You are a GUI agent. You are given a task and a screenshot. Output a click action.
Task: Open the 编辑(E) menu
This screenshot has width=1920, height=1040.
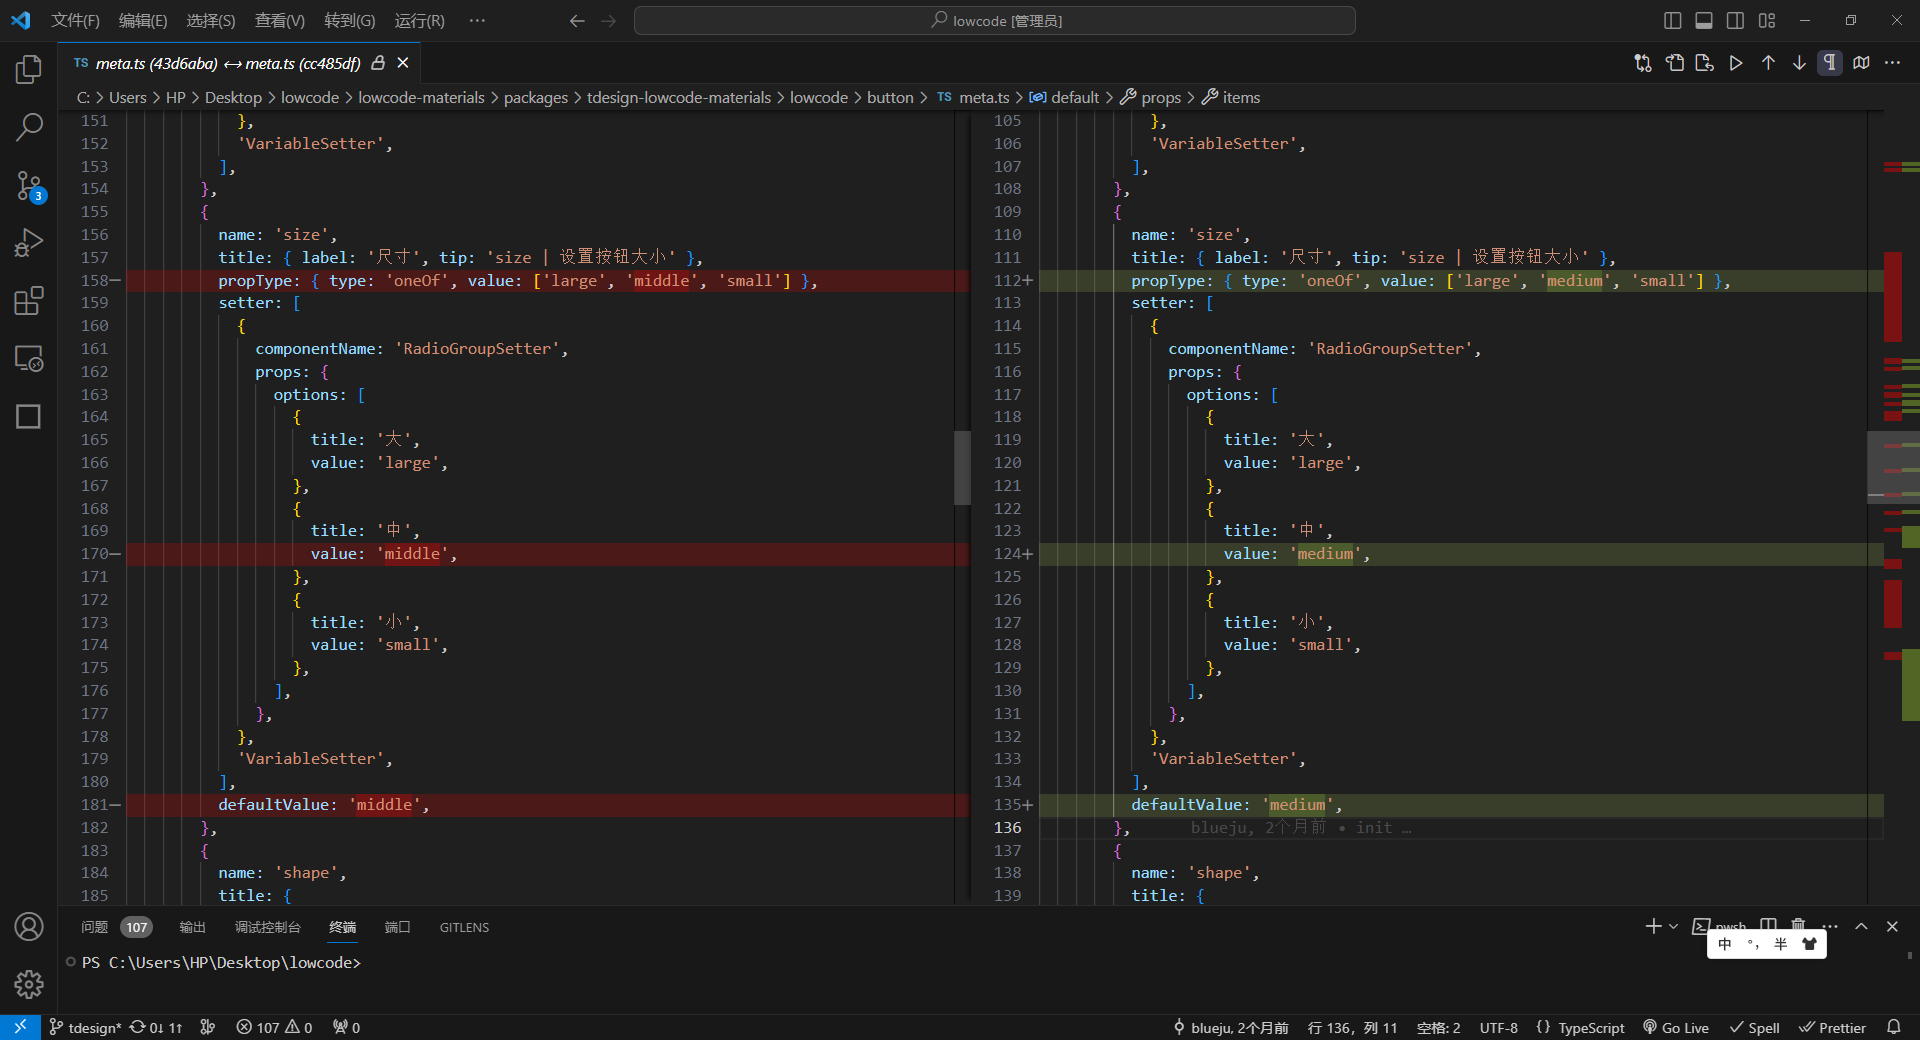143,20
